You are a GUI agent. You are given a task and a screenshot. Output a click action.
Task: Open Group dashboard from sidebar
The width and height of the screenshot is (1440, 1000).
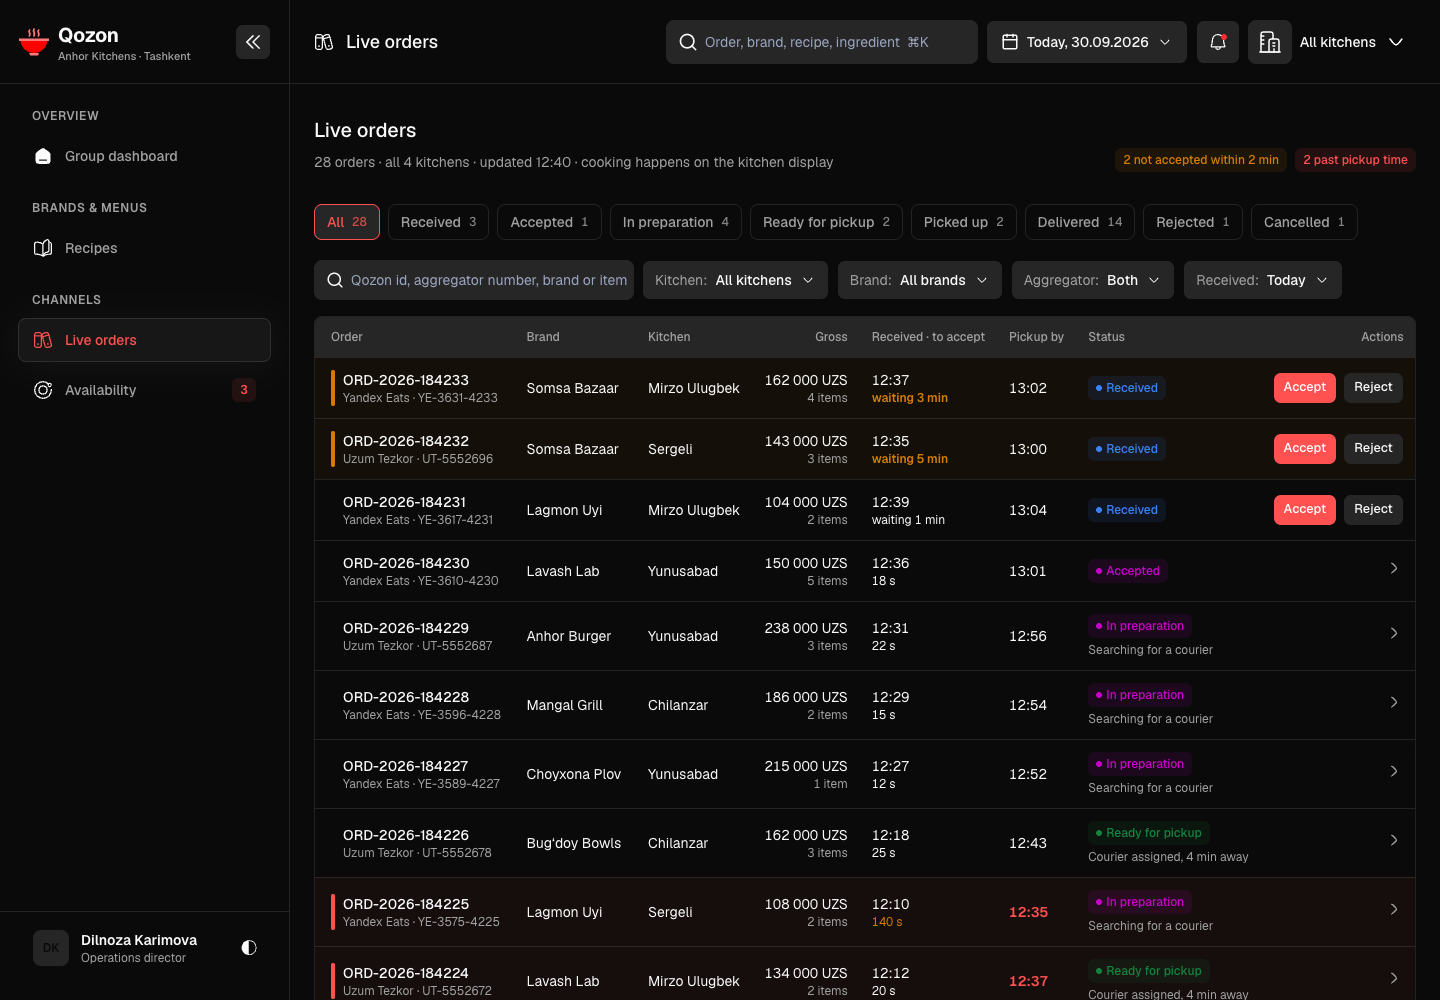144,156
